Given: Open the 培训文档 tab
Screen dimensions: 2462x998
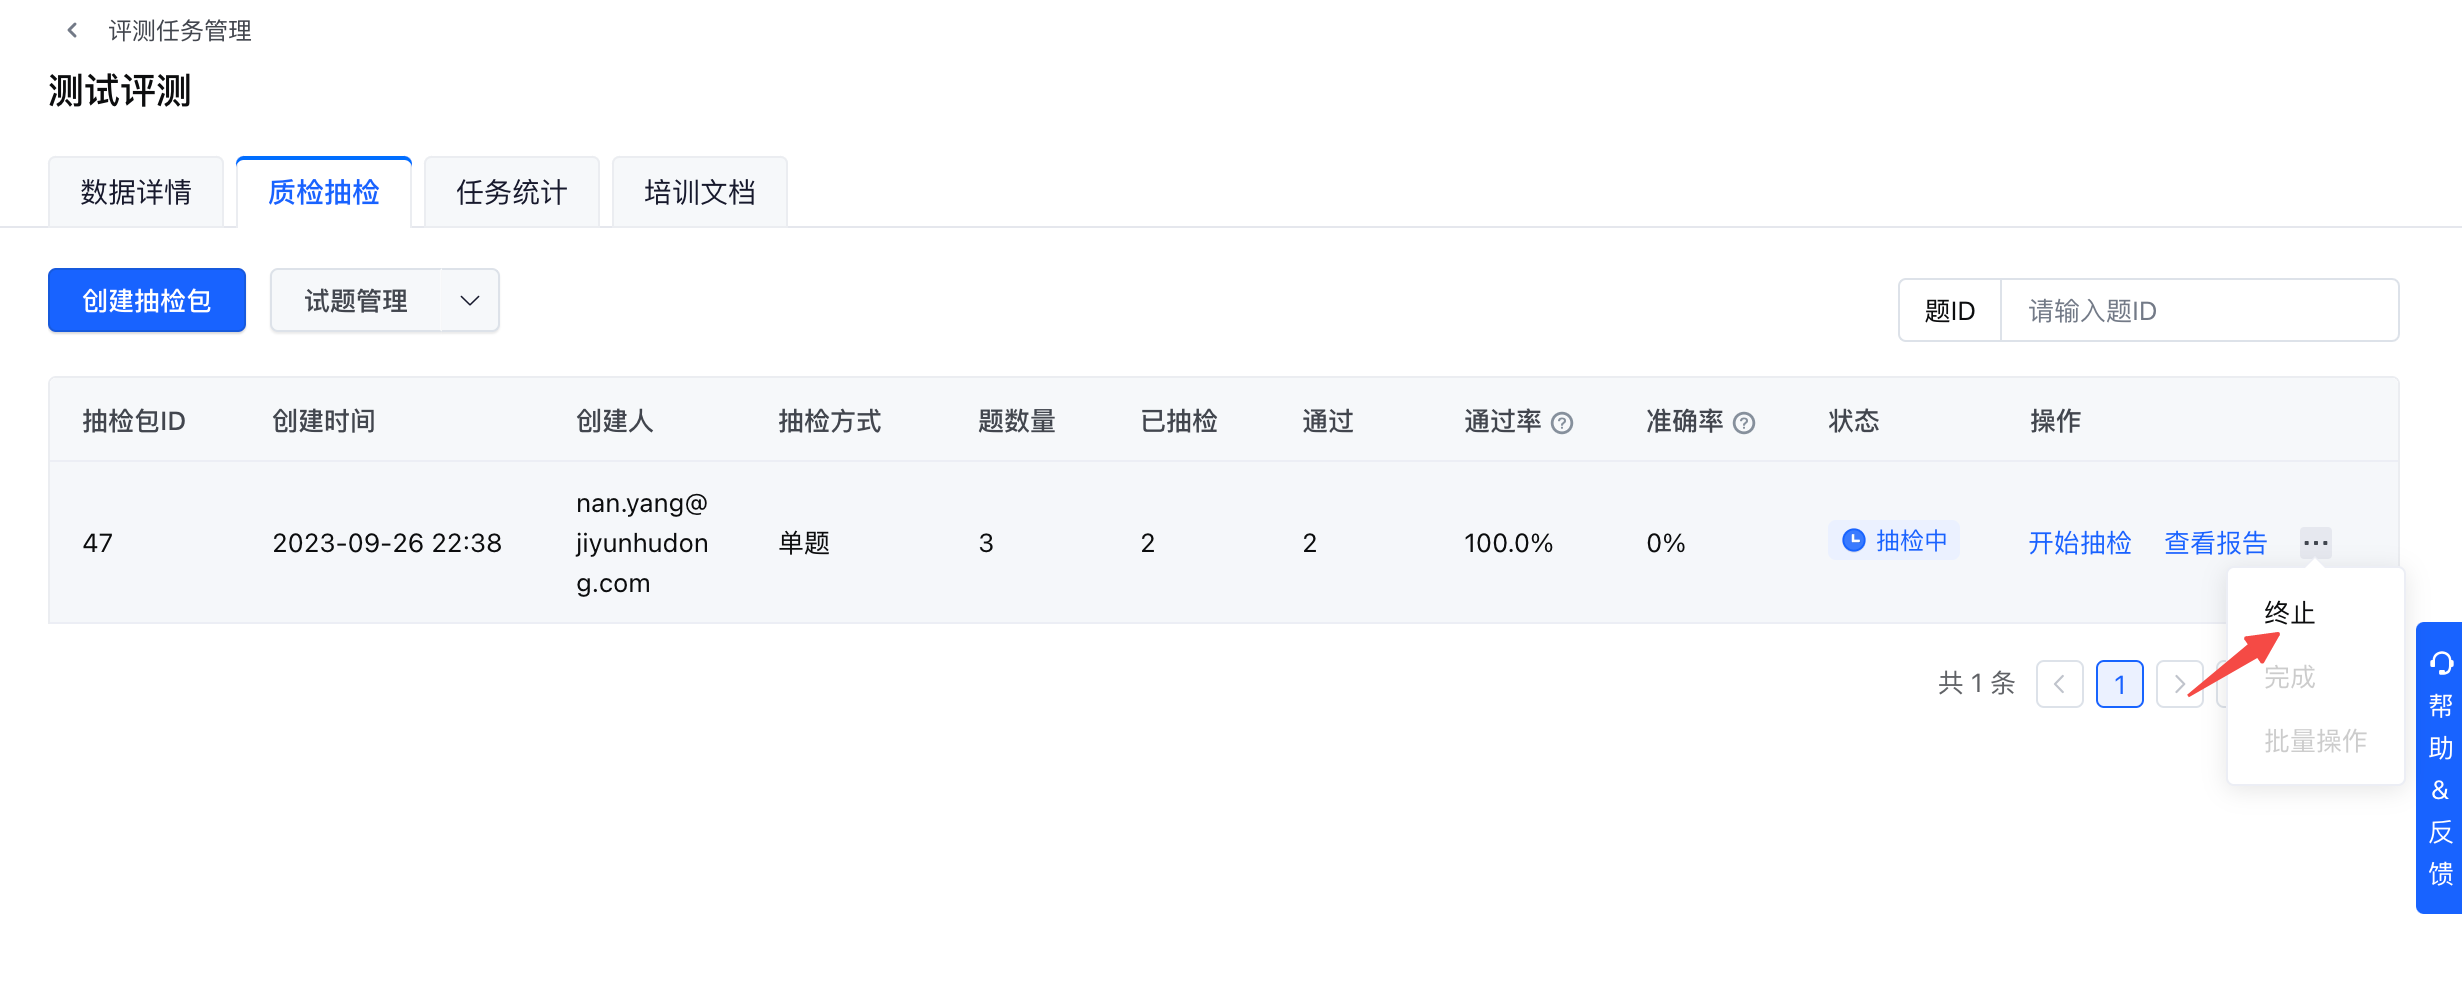Looking at the screenshot, I should pyautogui.click(x=699, y=192).
